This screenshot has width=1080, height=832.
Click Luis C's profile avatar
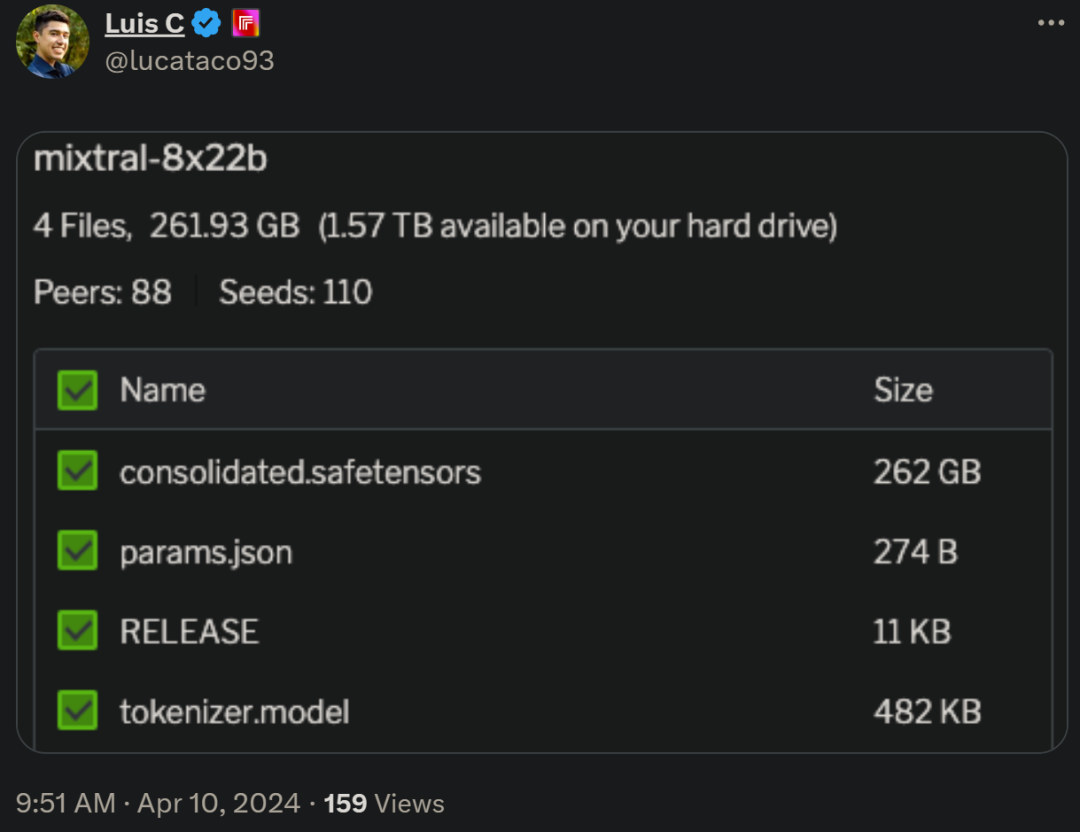pos(51,42)
